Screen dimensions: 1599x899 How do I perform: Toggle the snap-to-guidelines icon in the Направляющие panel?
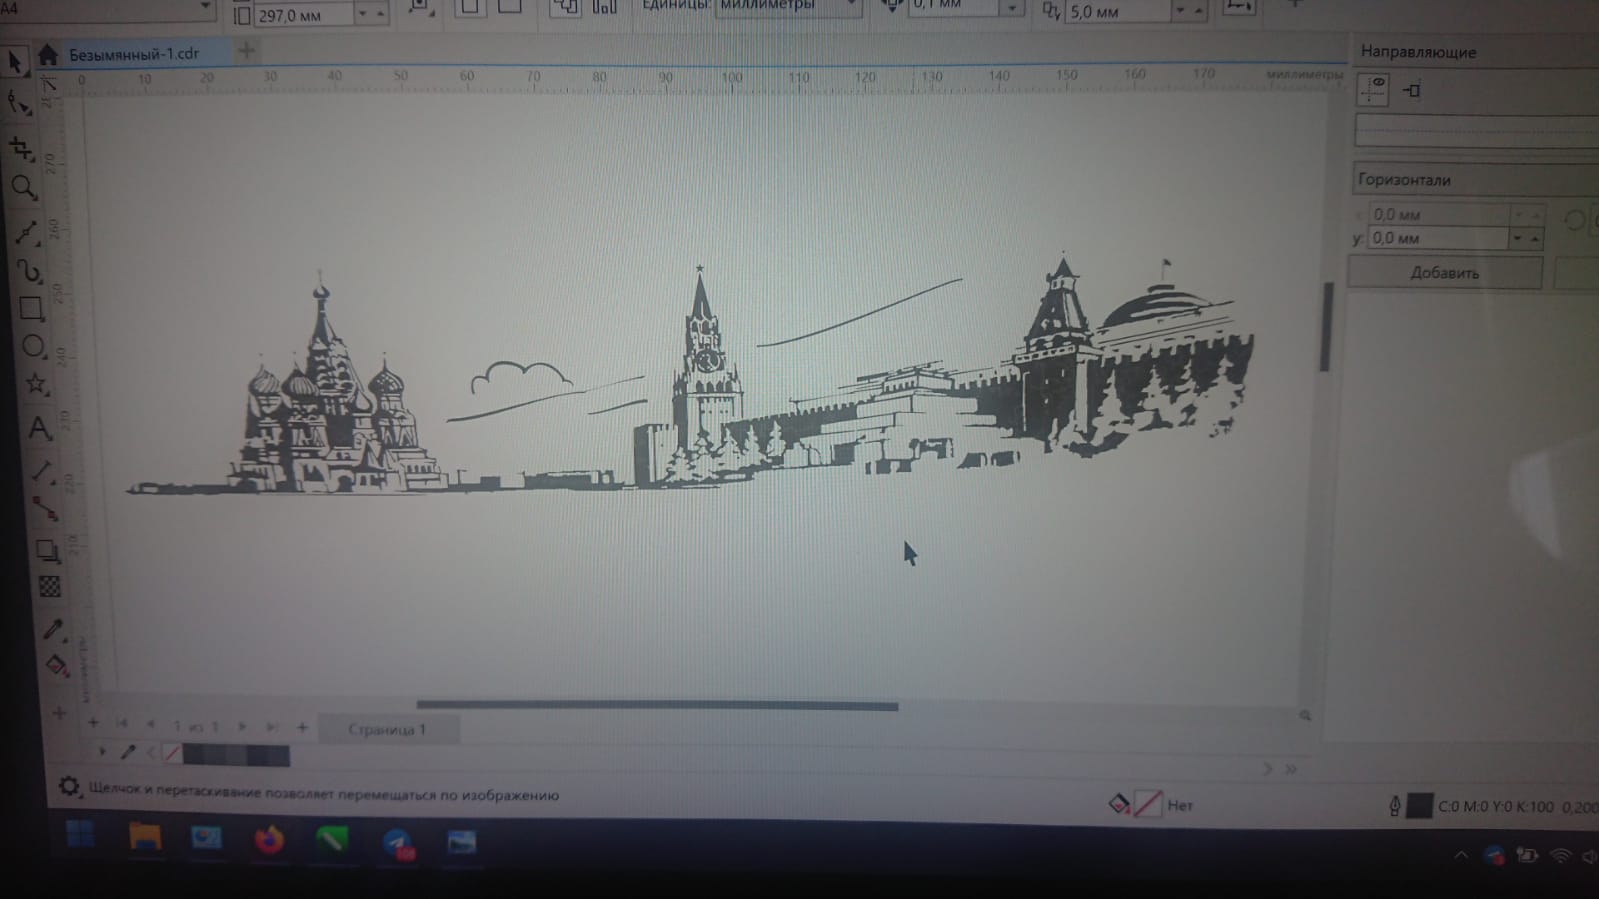tap(1412, 91)
